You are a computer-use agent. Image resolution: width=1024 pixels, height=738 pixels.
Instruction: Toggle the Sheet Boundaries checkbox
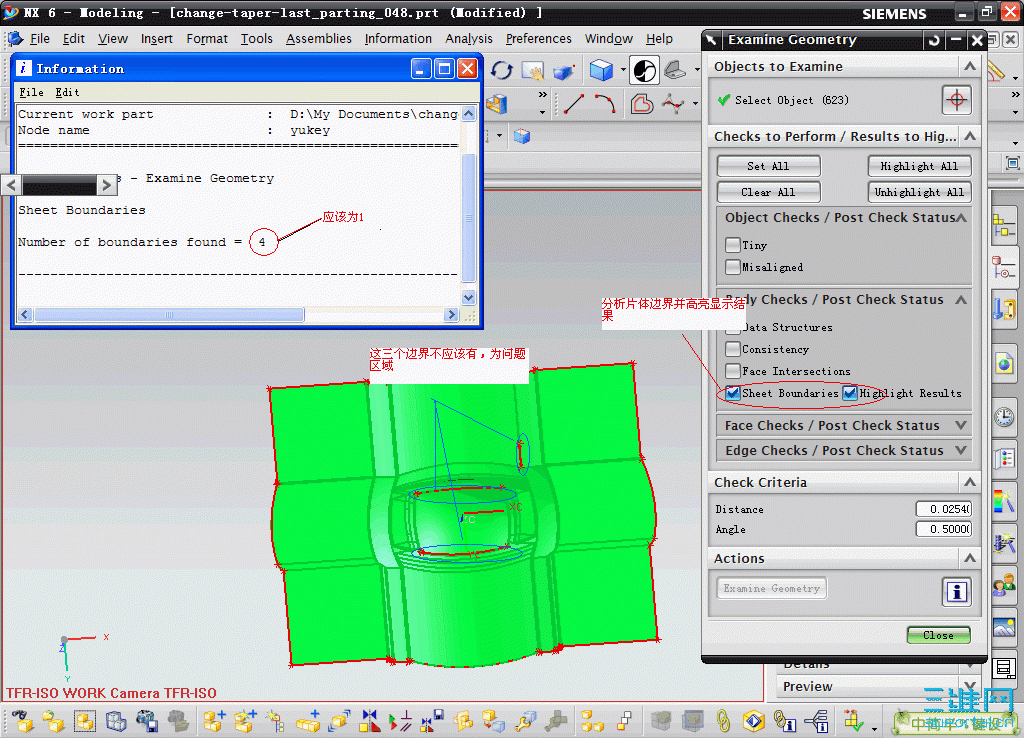733,393
